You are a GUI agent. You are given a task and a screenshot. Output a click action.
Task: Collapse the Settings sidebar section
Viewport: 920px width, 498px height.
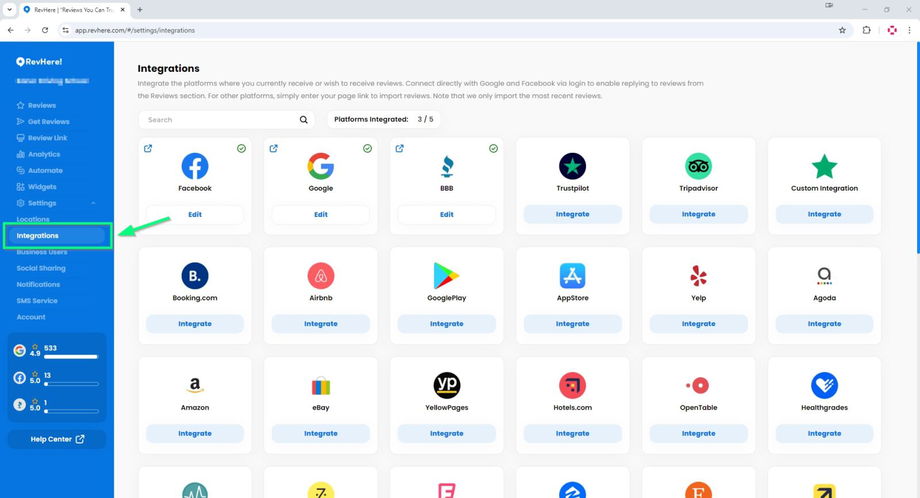coord(93,203)
